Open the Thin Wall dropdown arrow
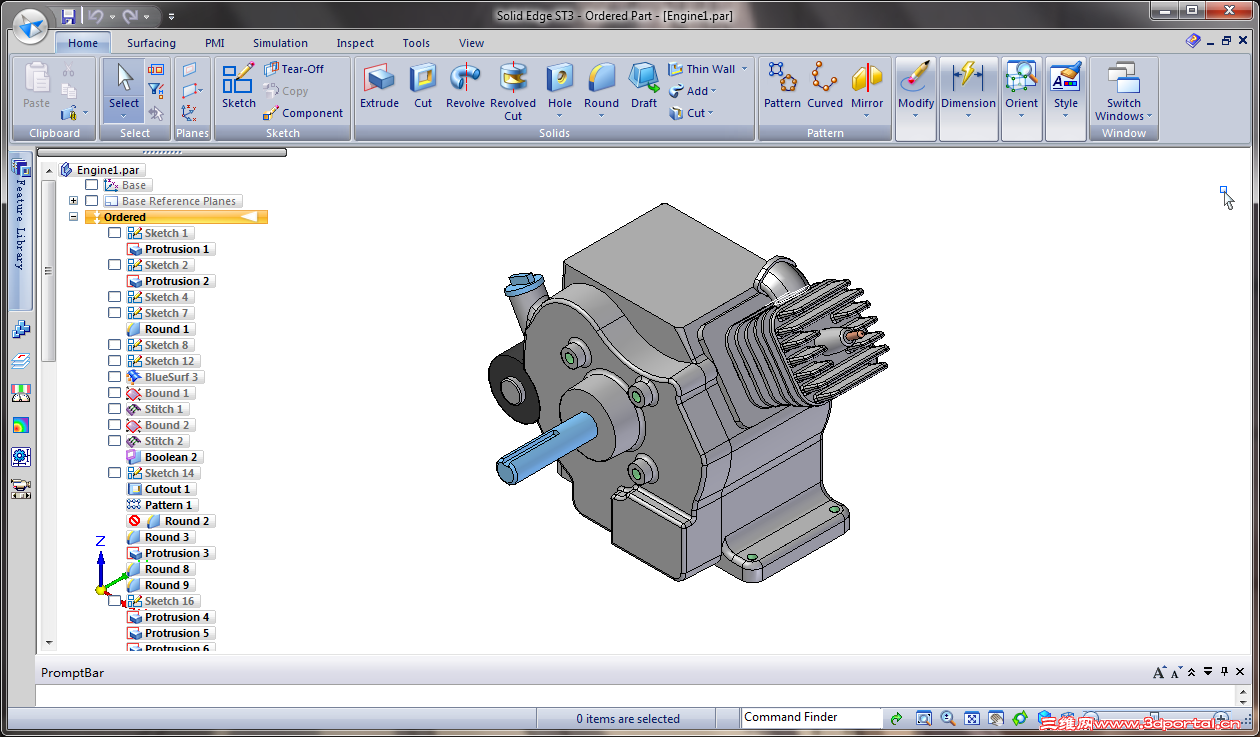The image size is (1260, 737). point(745,69)
